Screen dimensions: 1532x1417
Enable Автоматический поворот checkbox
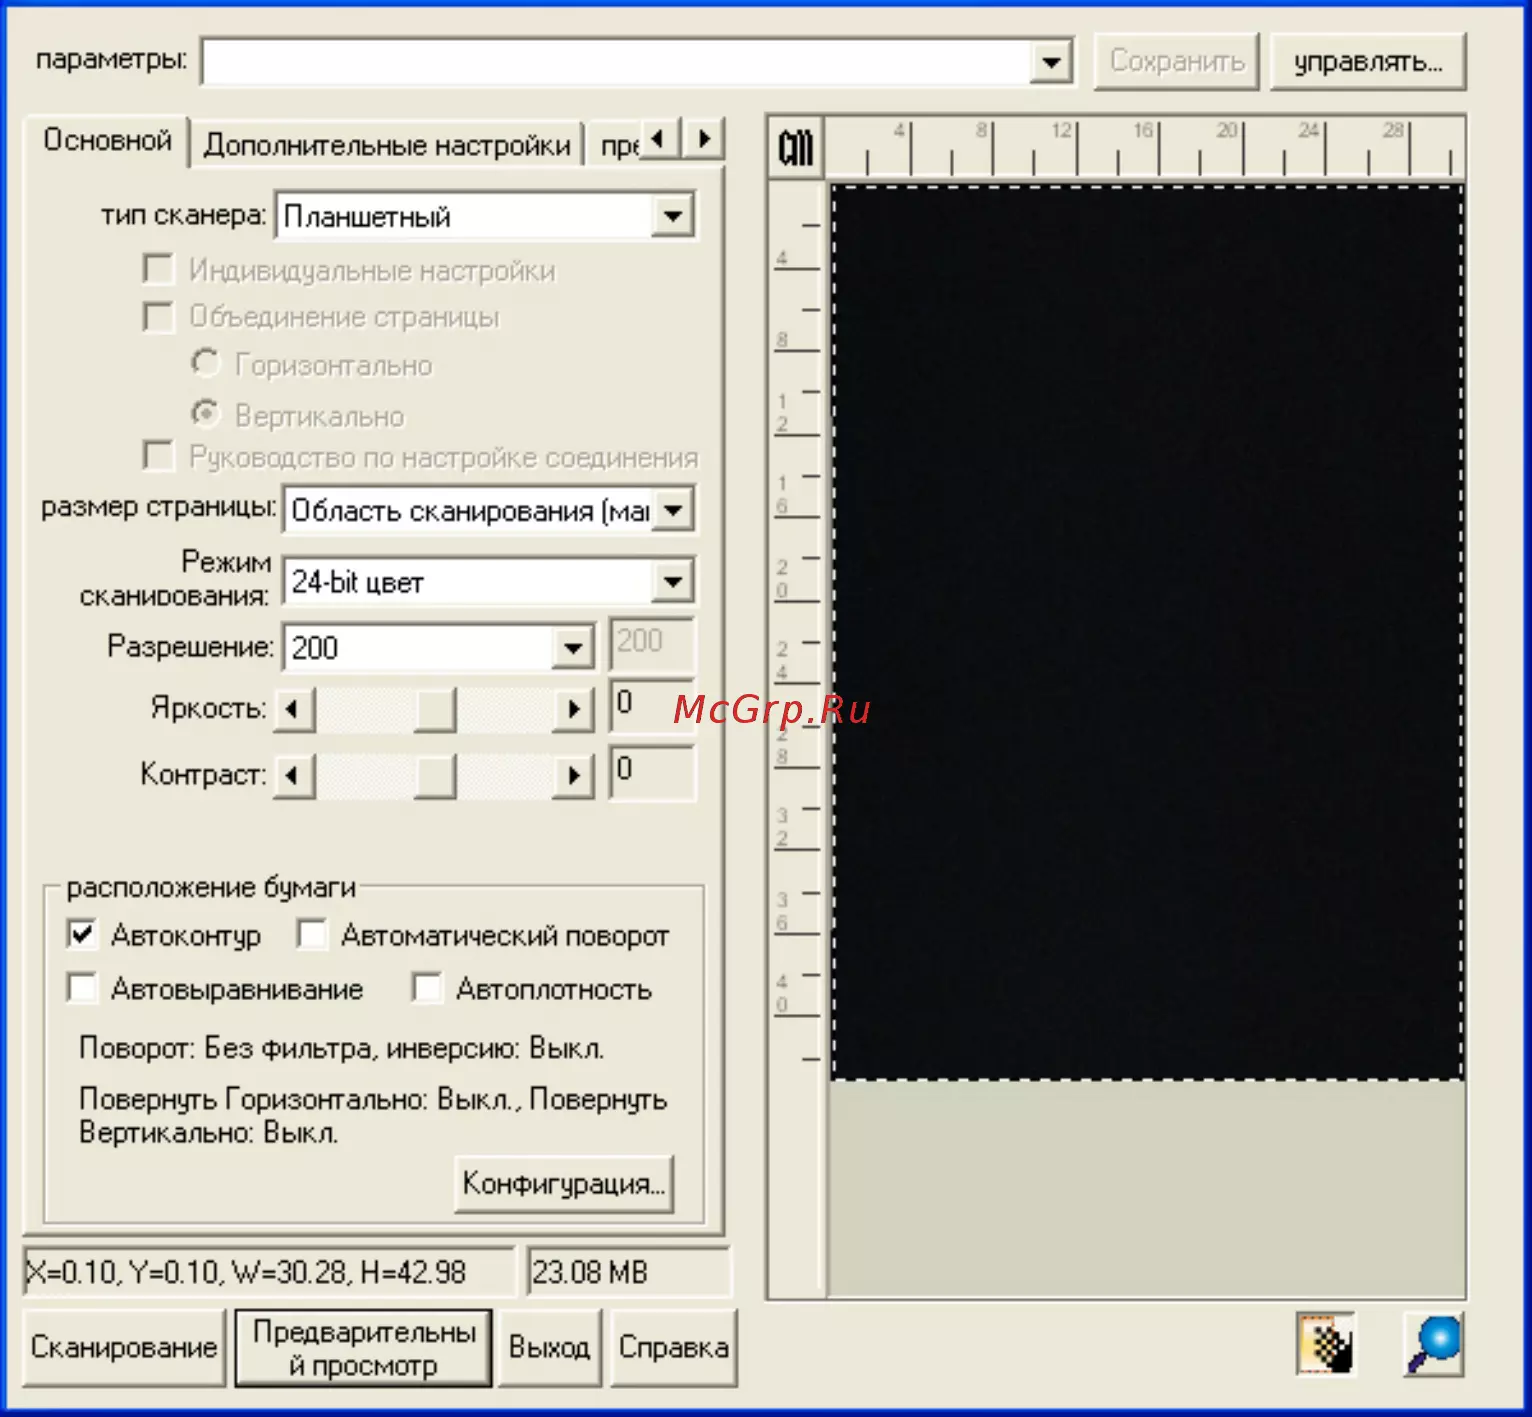[x=312, y=935]
